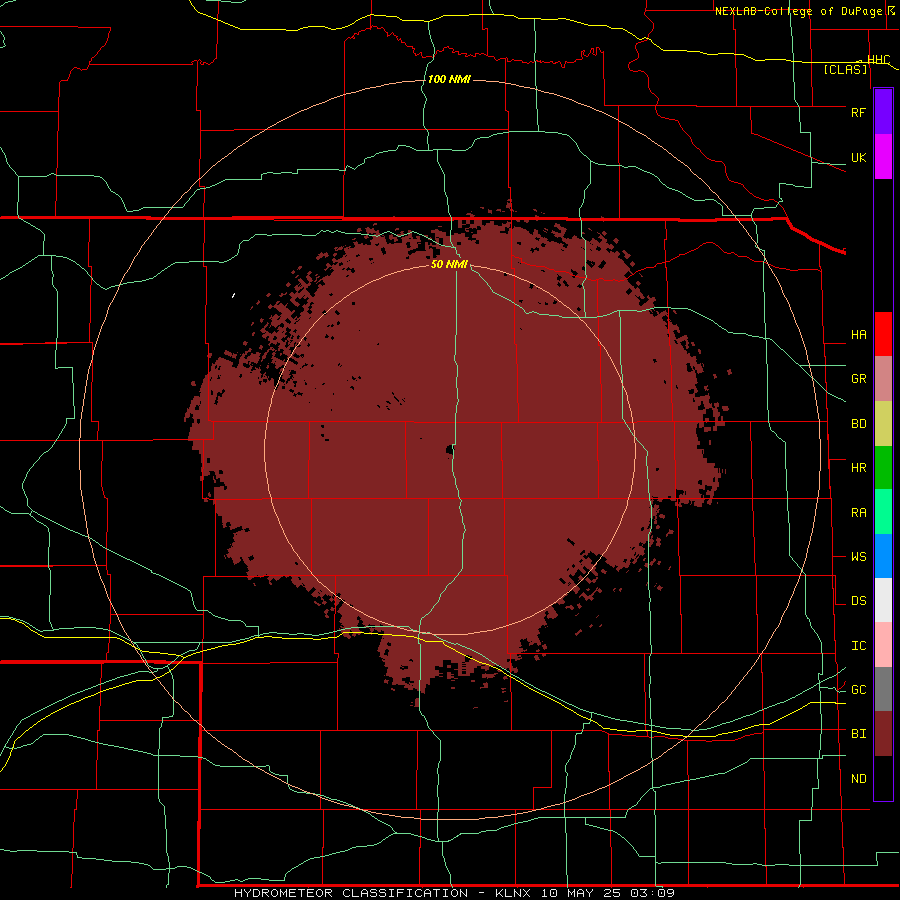Screen dimensions: 900x900
Task: Click the black radar-site dot at map center
Action: click(x=449, y=450)
